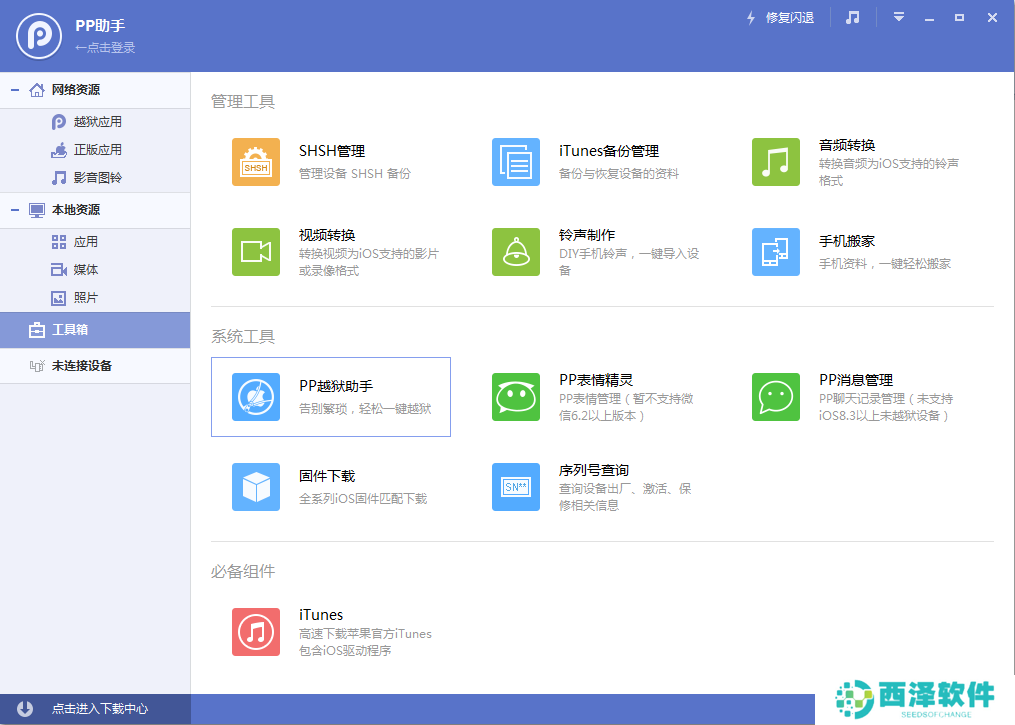Open the iTunes备份管理 icon
Screen dimensions: 1015x725
coord(516,162)
